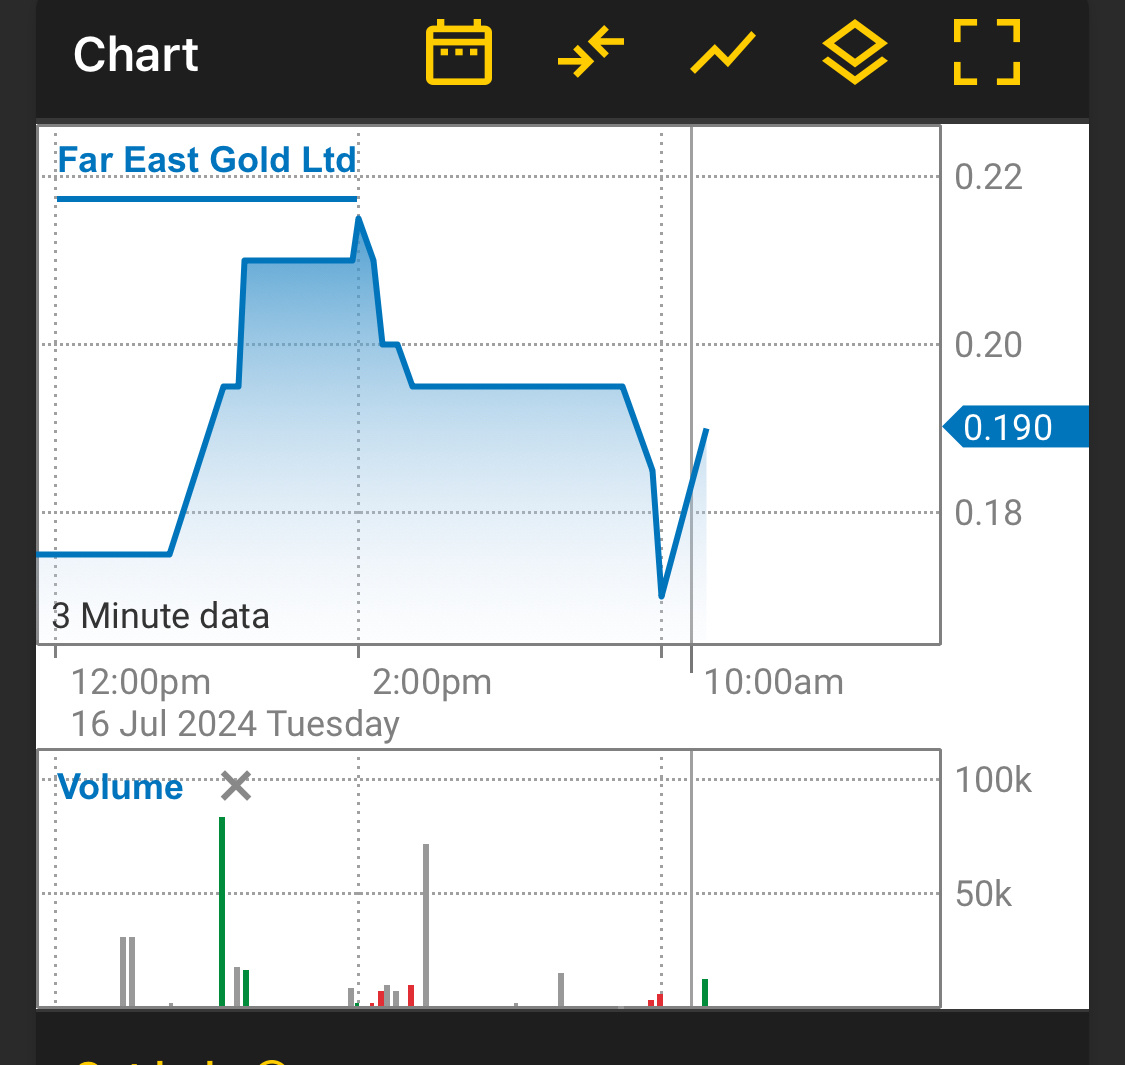Open the chart type line icon
Viewport: 1125px width, 1065px height.
pyautogui.click(x=722, y=52)
